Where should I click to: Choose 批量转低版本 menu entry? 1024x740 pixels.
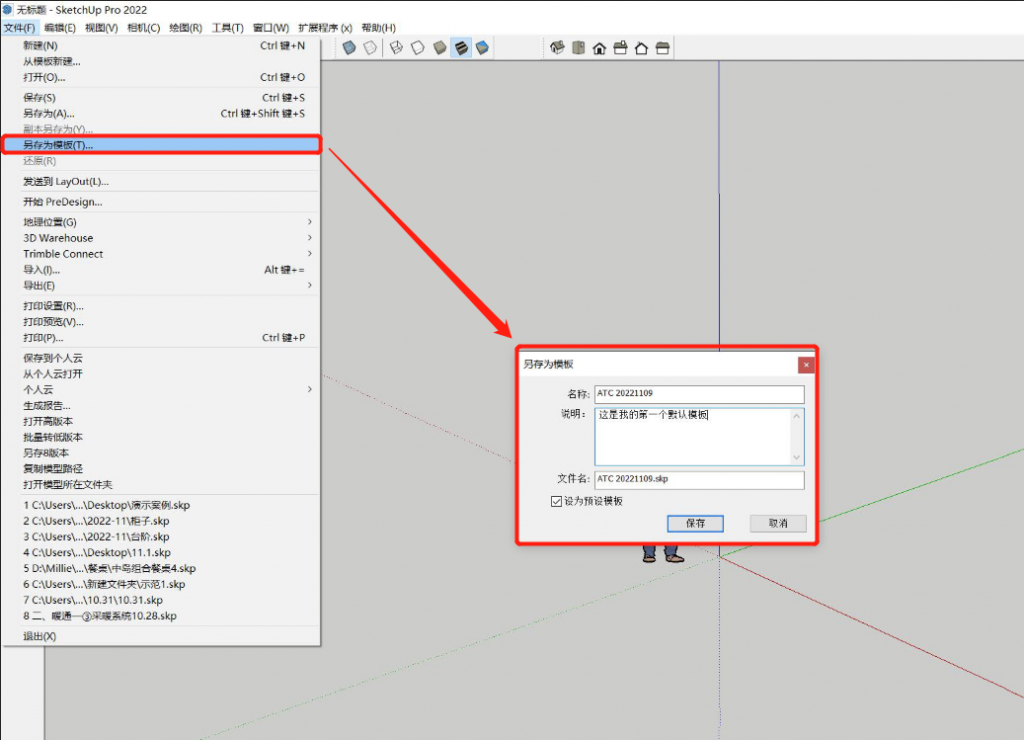(162, 437)
